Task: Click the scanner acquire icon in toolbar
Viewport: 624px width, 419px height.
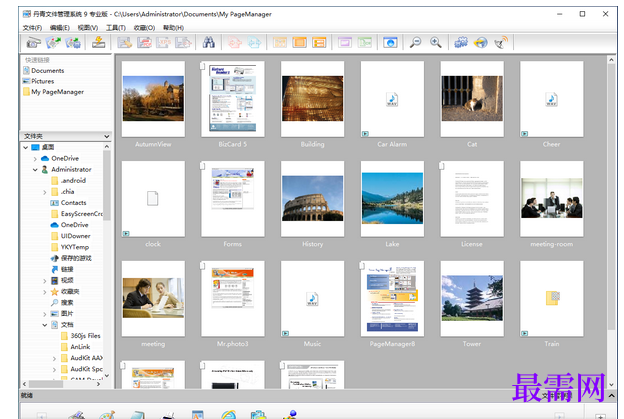Action: pyautogui.click(x=34, y=42)
